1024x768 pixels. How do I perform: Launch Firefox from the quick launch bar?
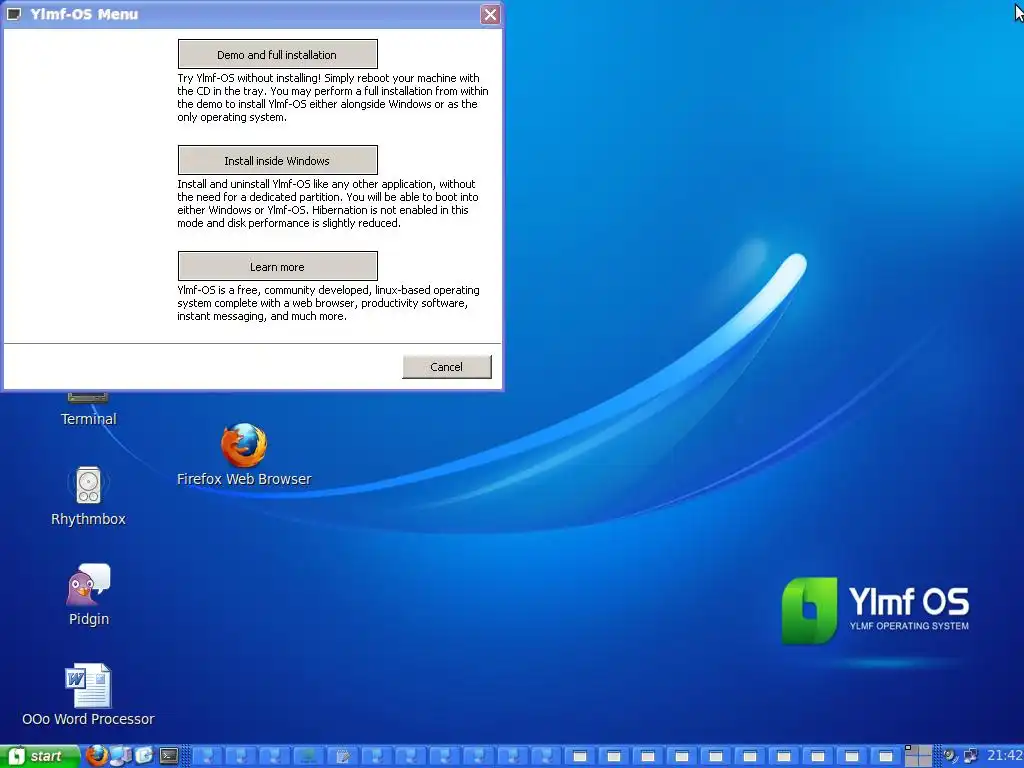coord(97,756)
